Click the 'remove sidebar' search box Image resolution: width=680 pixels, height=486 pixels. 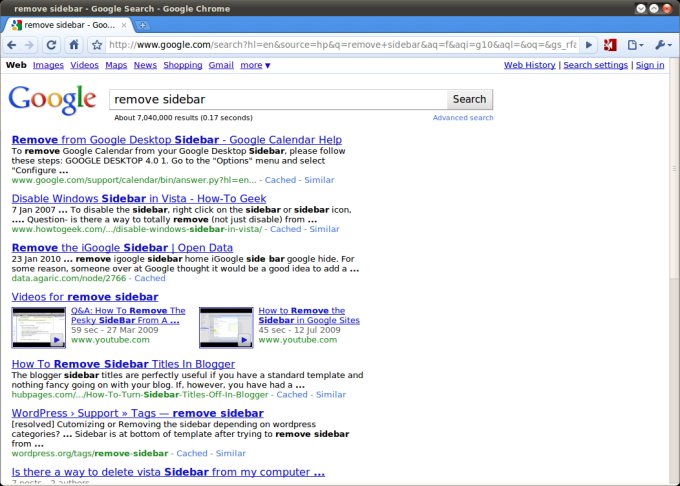(x=278, y=99)
